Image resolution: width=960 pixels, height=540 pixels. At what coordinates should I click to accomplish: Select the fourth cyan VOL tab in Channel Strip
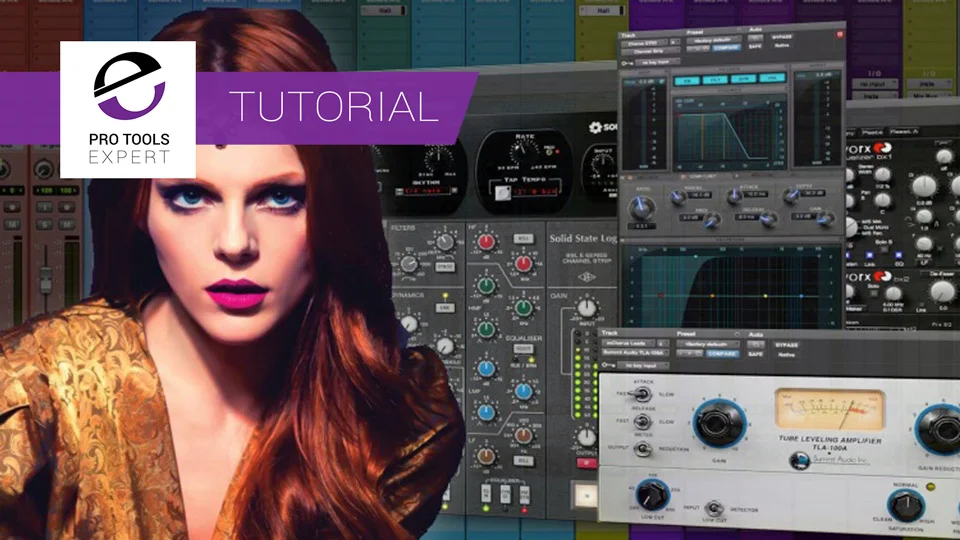[772, 78]
